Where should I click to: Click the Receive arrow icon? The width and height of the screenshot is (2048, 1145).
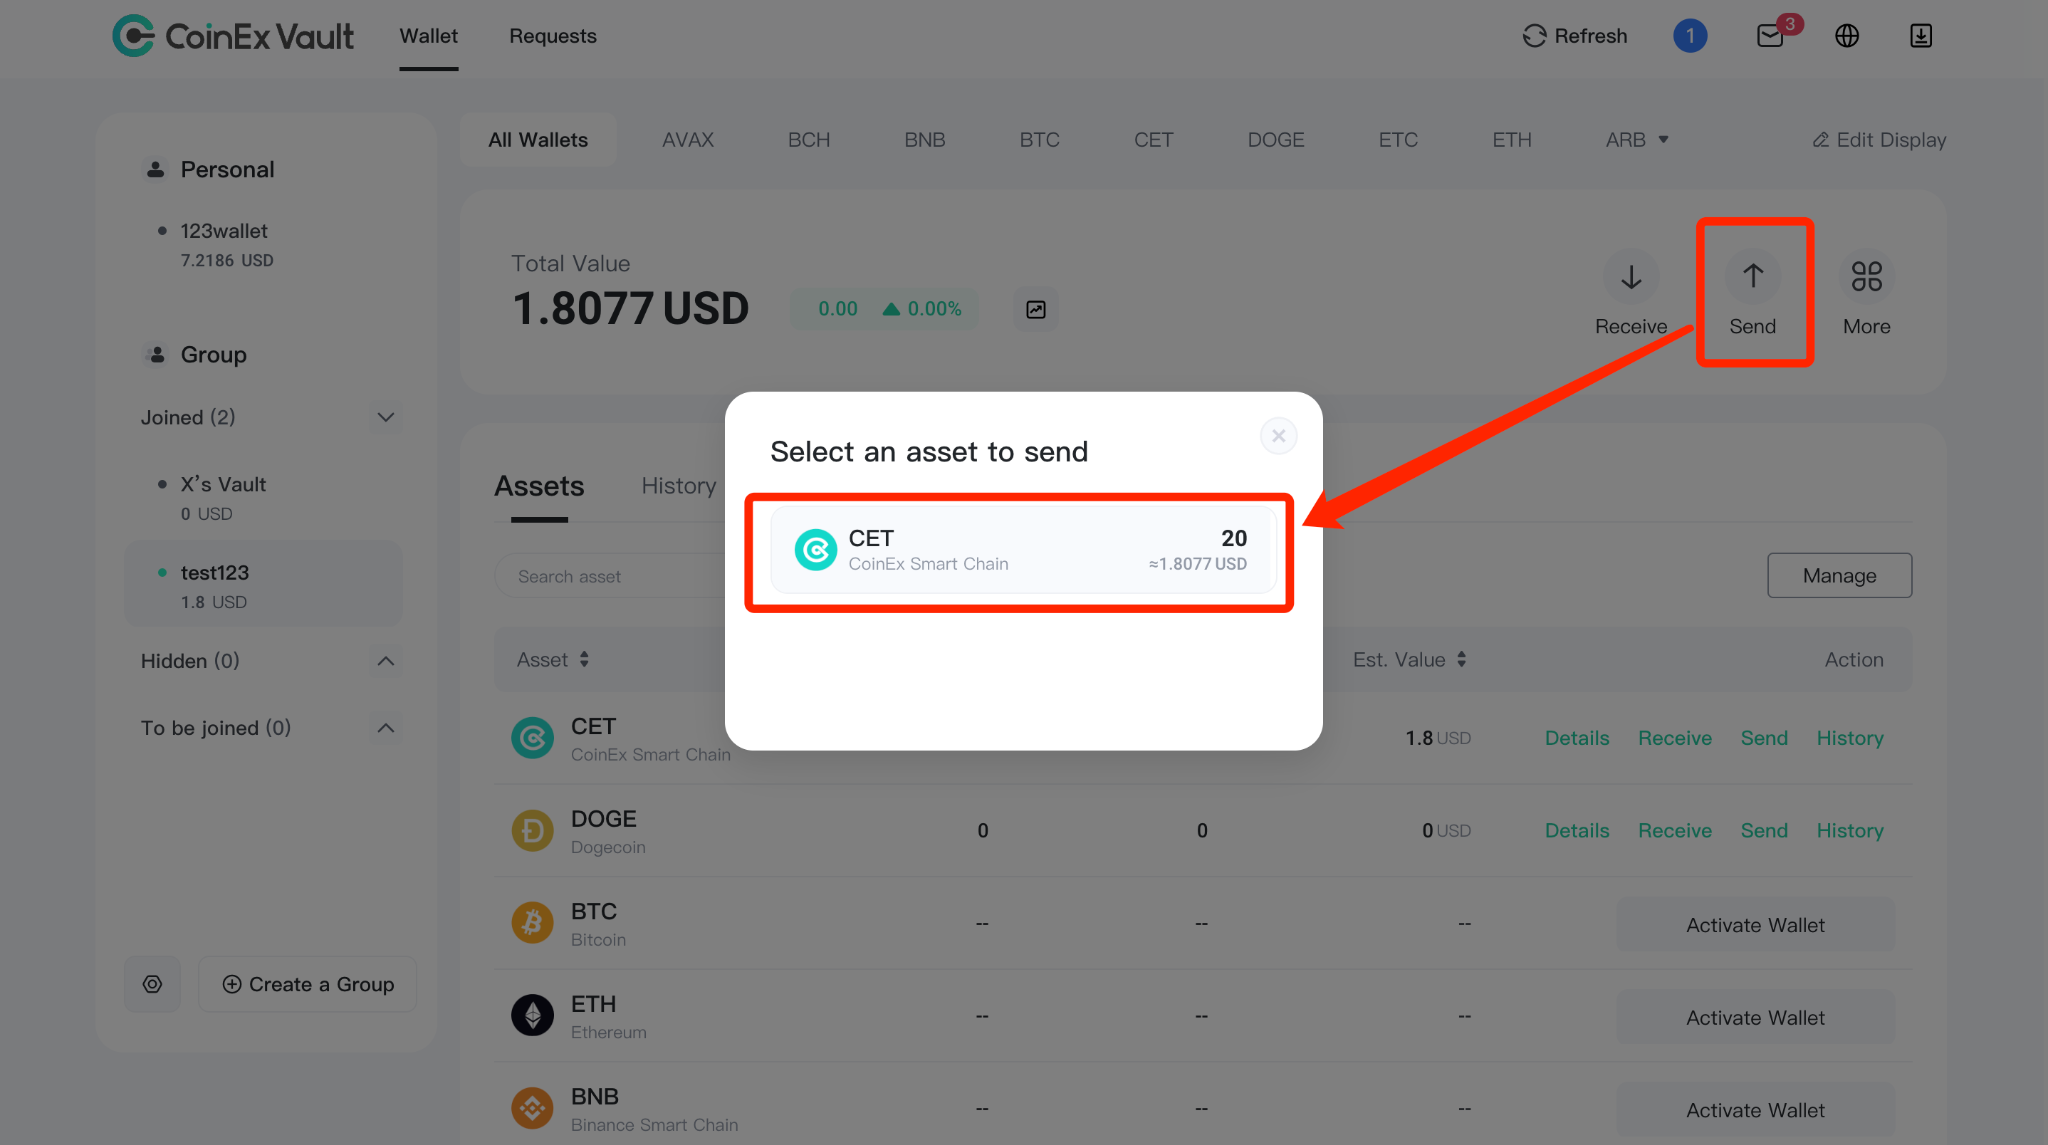pos(1631,276)
